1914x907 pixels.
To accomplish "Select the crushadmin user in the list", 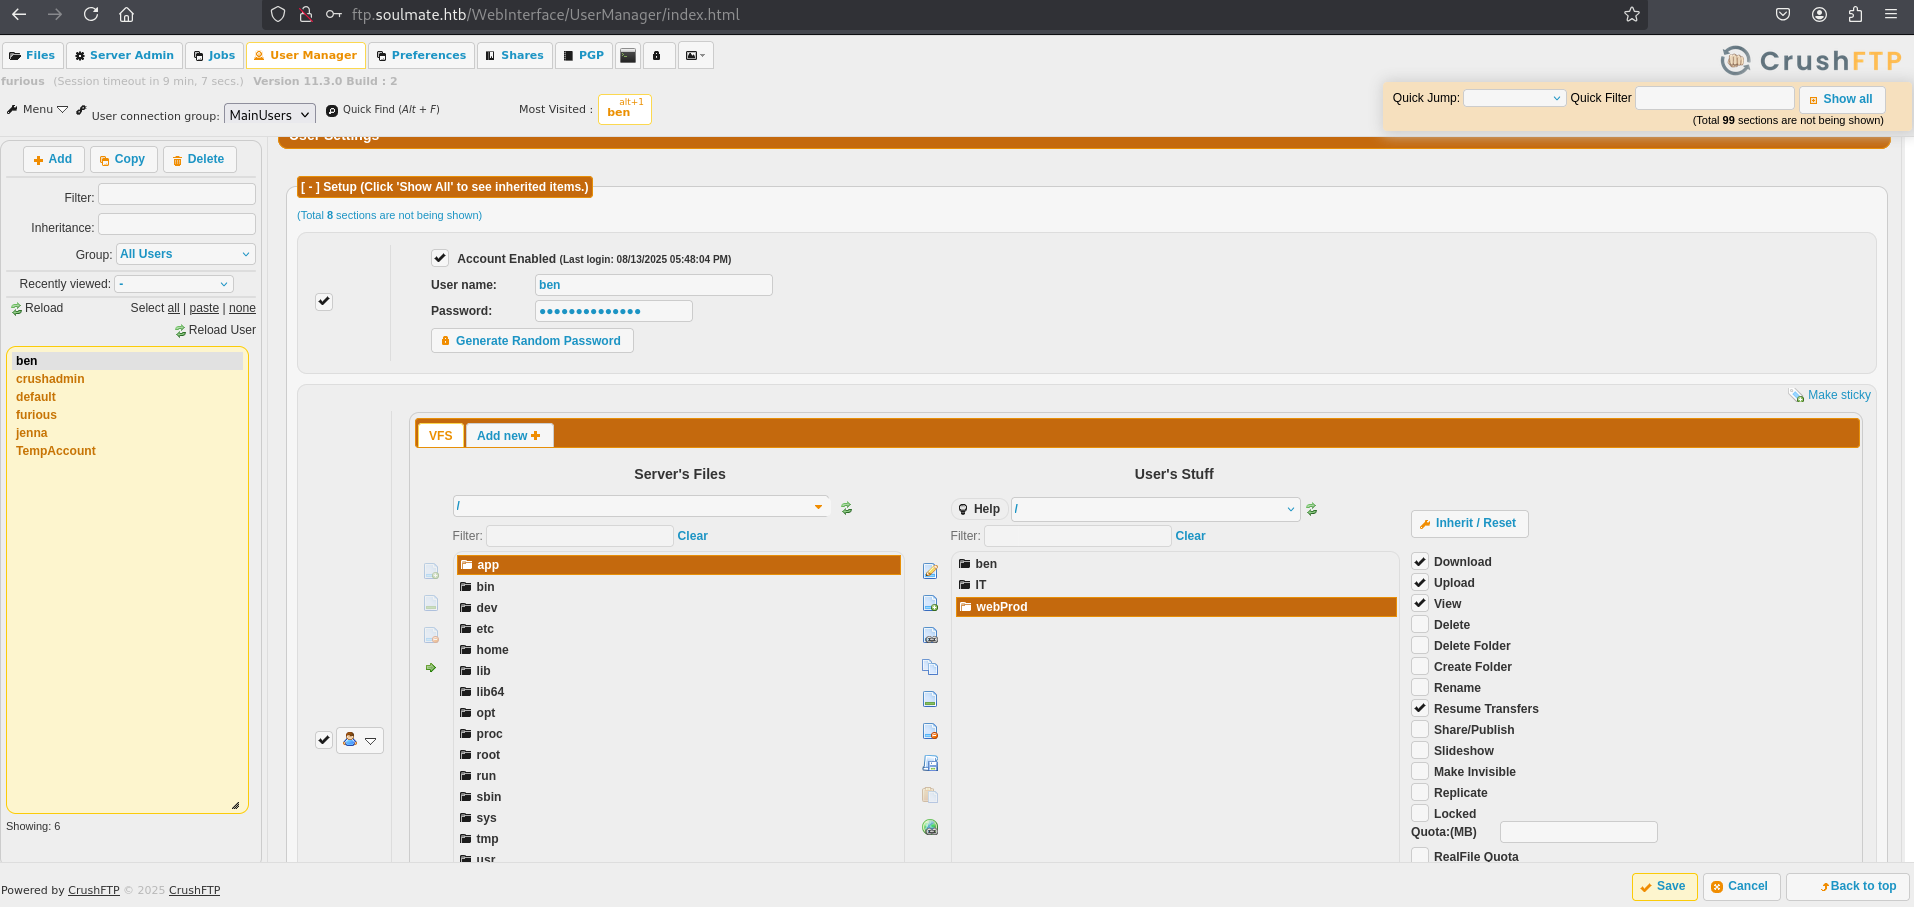I will 50,379.
